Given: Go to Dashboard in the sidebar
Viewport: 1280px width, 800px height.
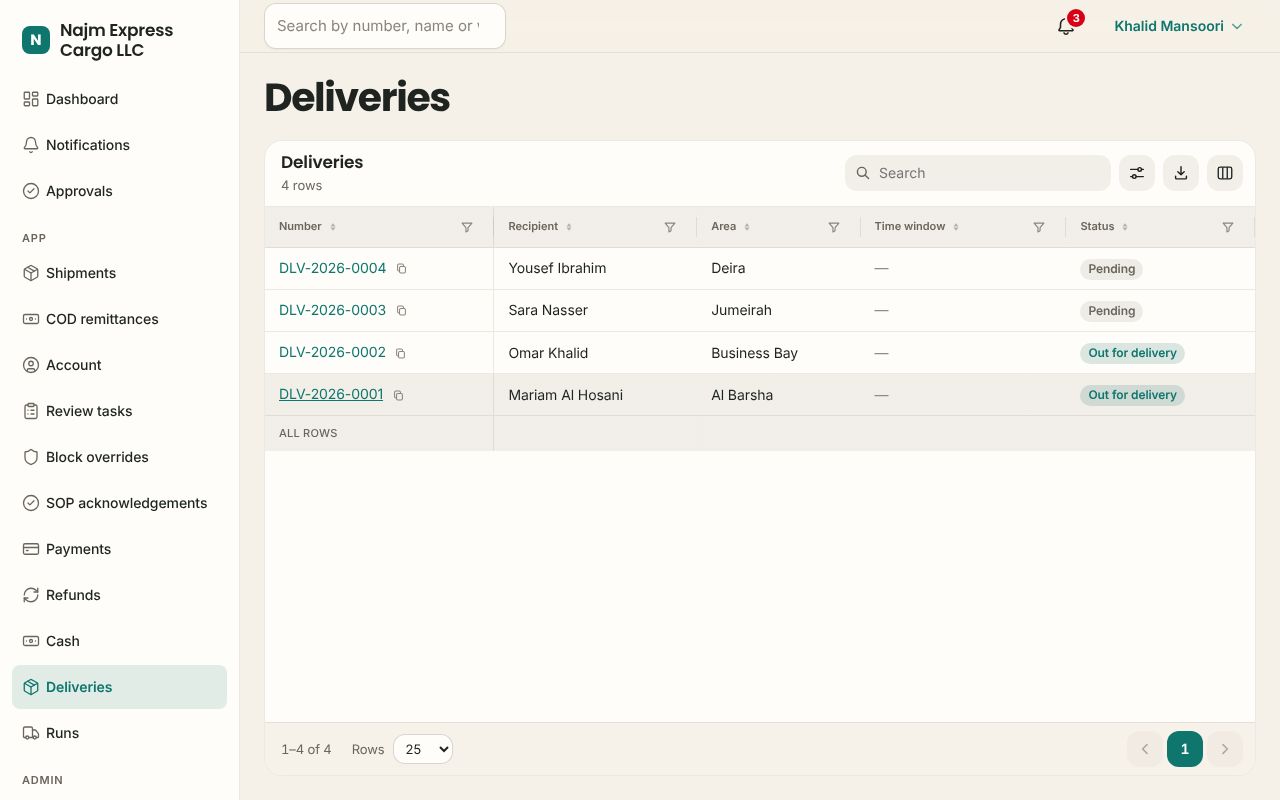Looking at the screenshot, I should click(x=120, y=99).
